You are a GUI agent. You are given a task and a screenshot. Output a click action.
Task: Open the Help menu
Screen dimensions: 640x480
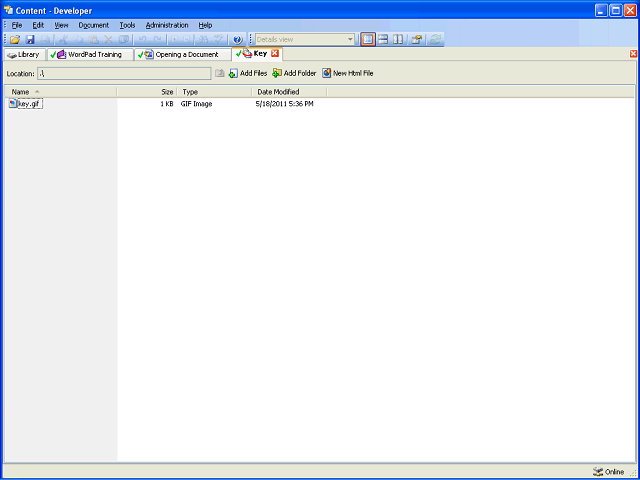click(205, 25)
